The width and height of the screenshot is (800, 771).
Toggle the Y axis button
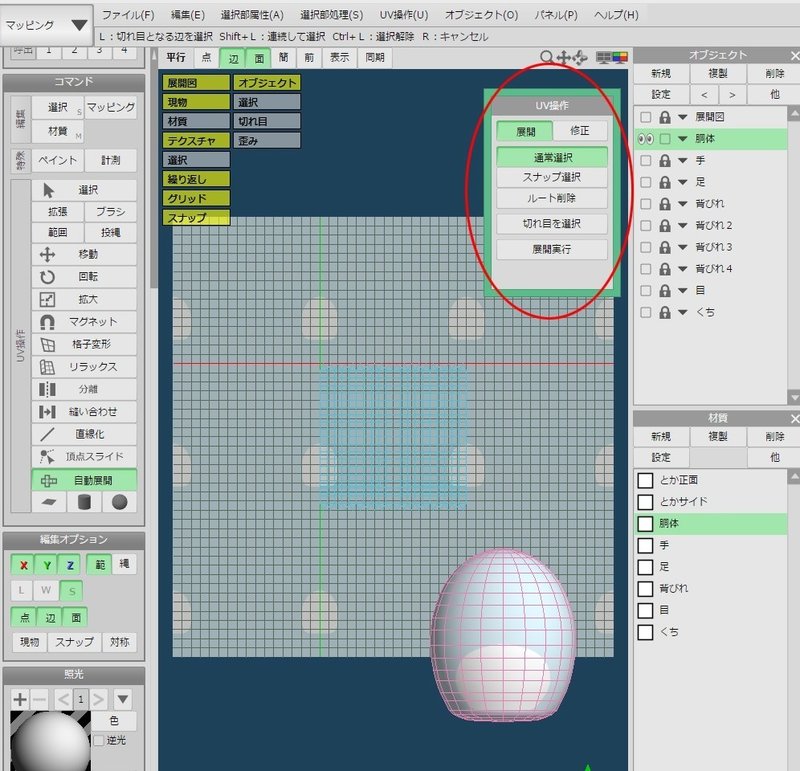(x=47, y=564)
